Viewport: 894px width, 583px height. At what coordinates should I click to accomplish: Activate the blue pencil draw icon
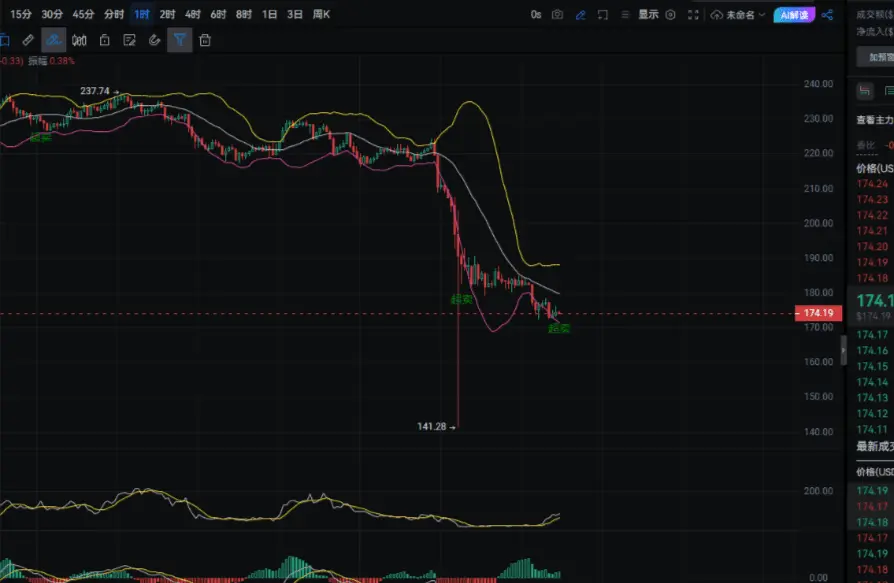pos(580,15)
